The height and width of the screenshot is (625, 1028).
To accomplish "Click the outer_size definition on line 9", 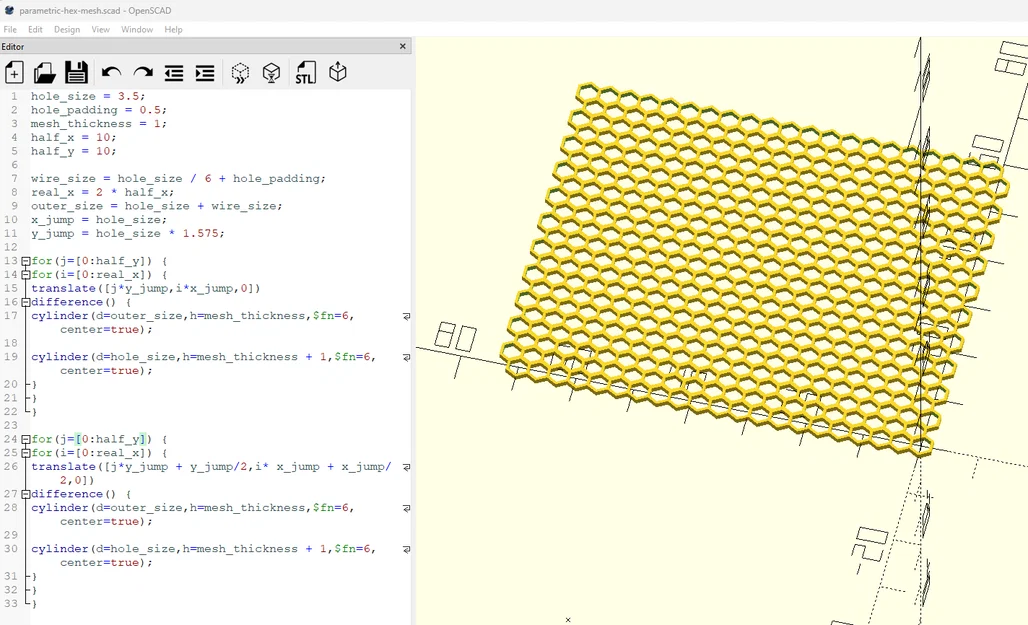I will tap(157, 206).
